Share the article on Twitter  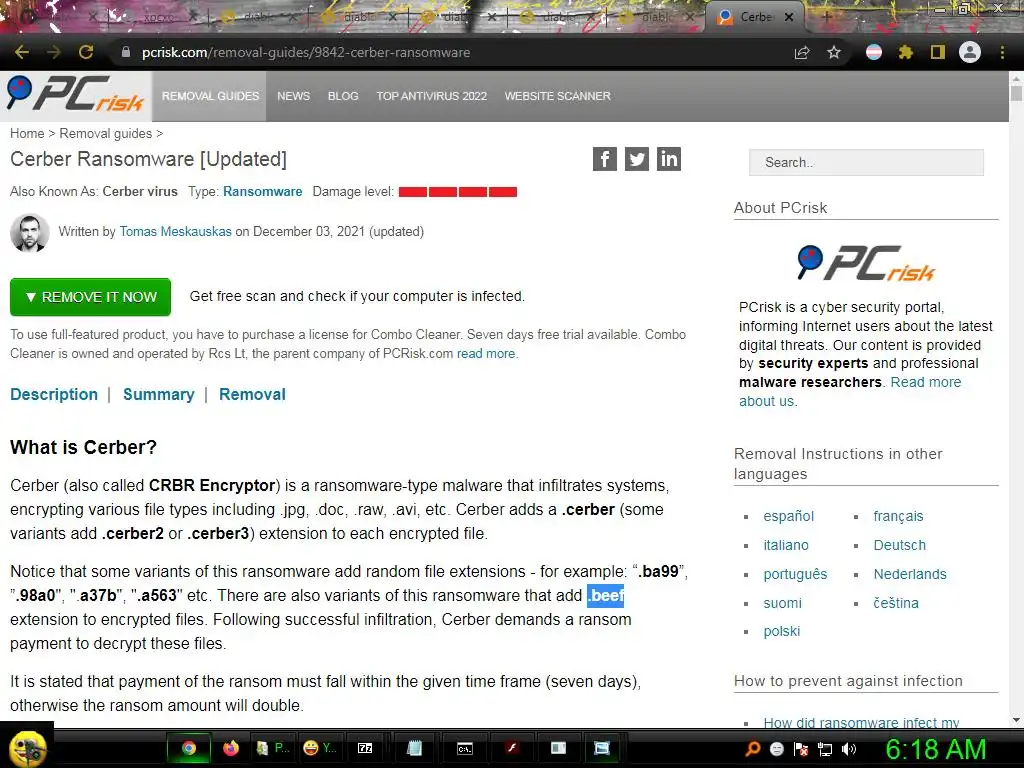pyautogui.click(x=637, y=159)
